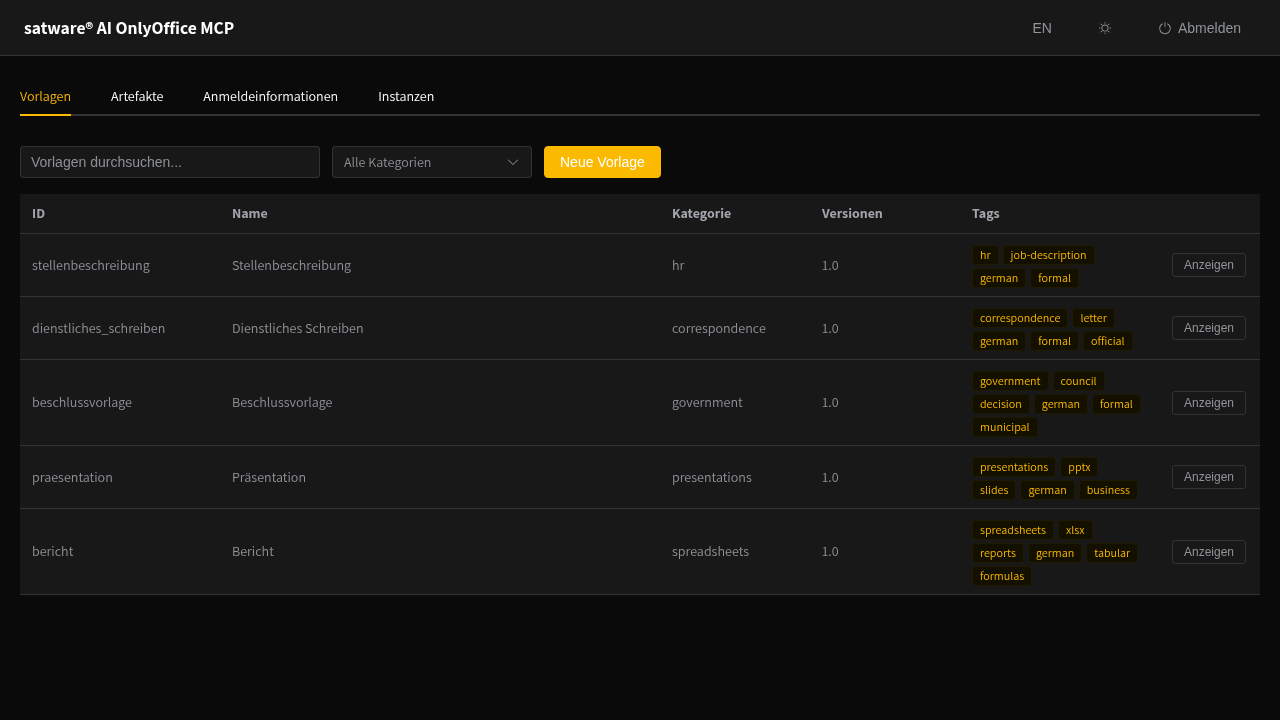This screenshot has width=1280, height=720.
Task: Click the letter tag
Action: pyautogui.click(x=1094, y=318)
